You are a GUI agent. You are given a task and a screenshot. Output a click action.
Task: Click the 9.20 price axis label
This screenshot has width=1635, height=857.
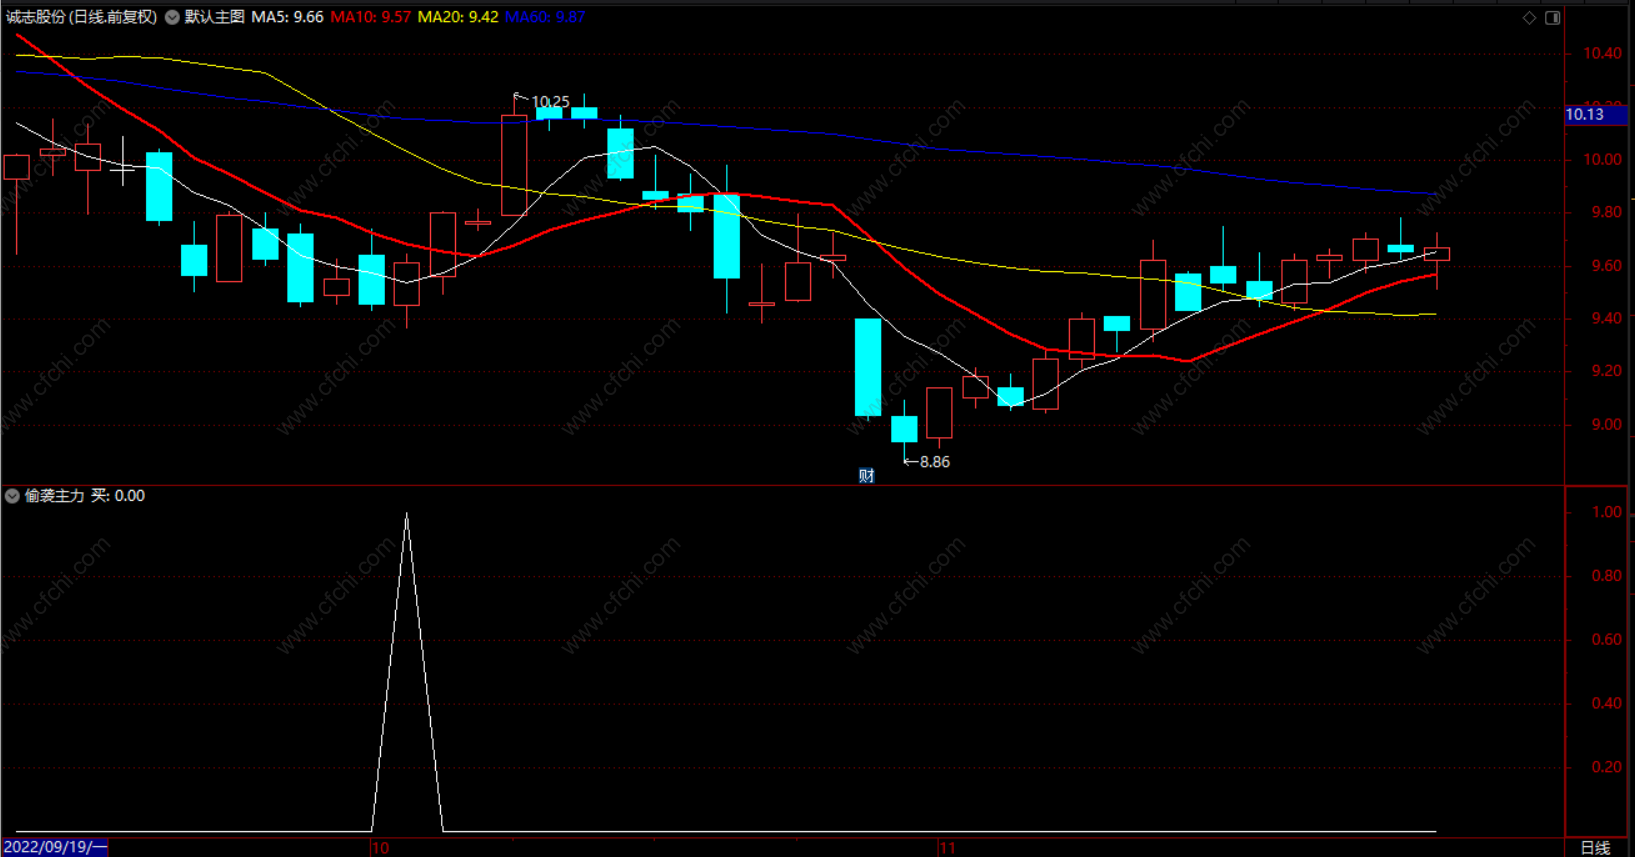tap(1606, 371)
